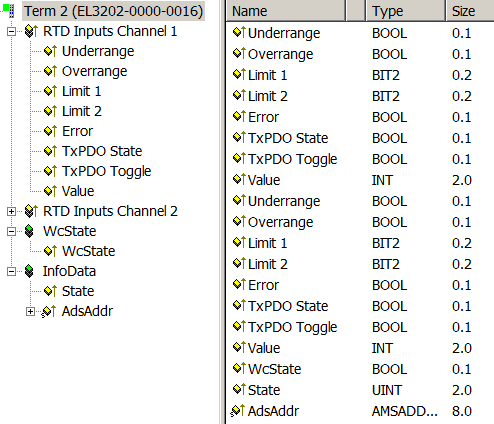This screenshot has height=424, width=494.
Task: Sort the list by the Type column header
Action: pos(406,11)
